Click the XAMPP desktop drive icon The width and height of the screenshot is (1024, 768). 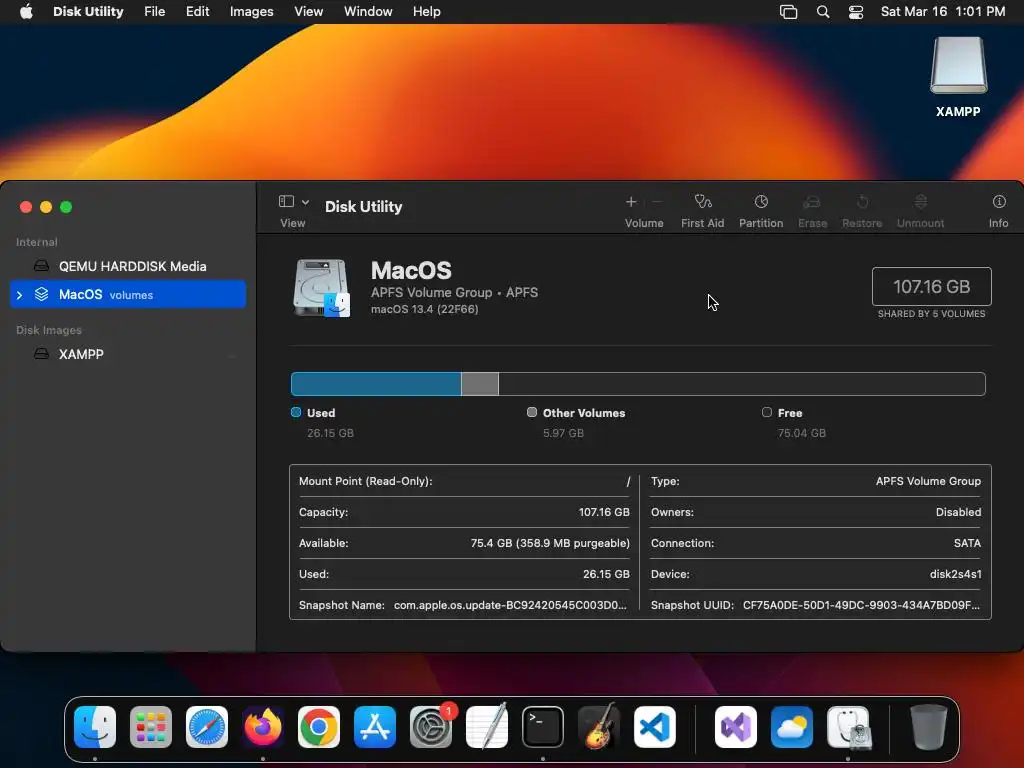[958, 66]
